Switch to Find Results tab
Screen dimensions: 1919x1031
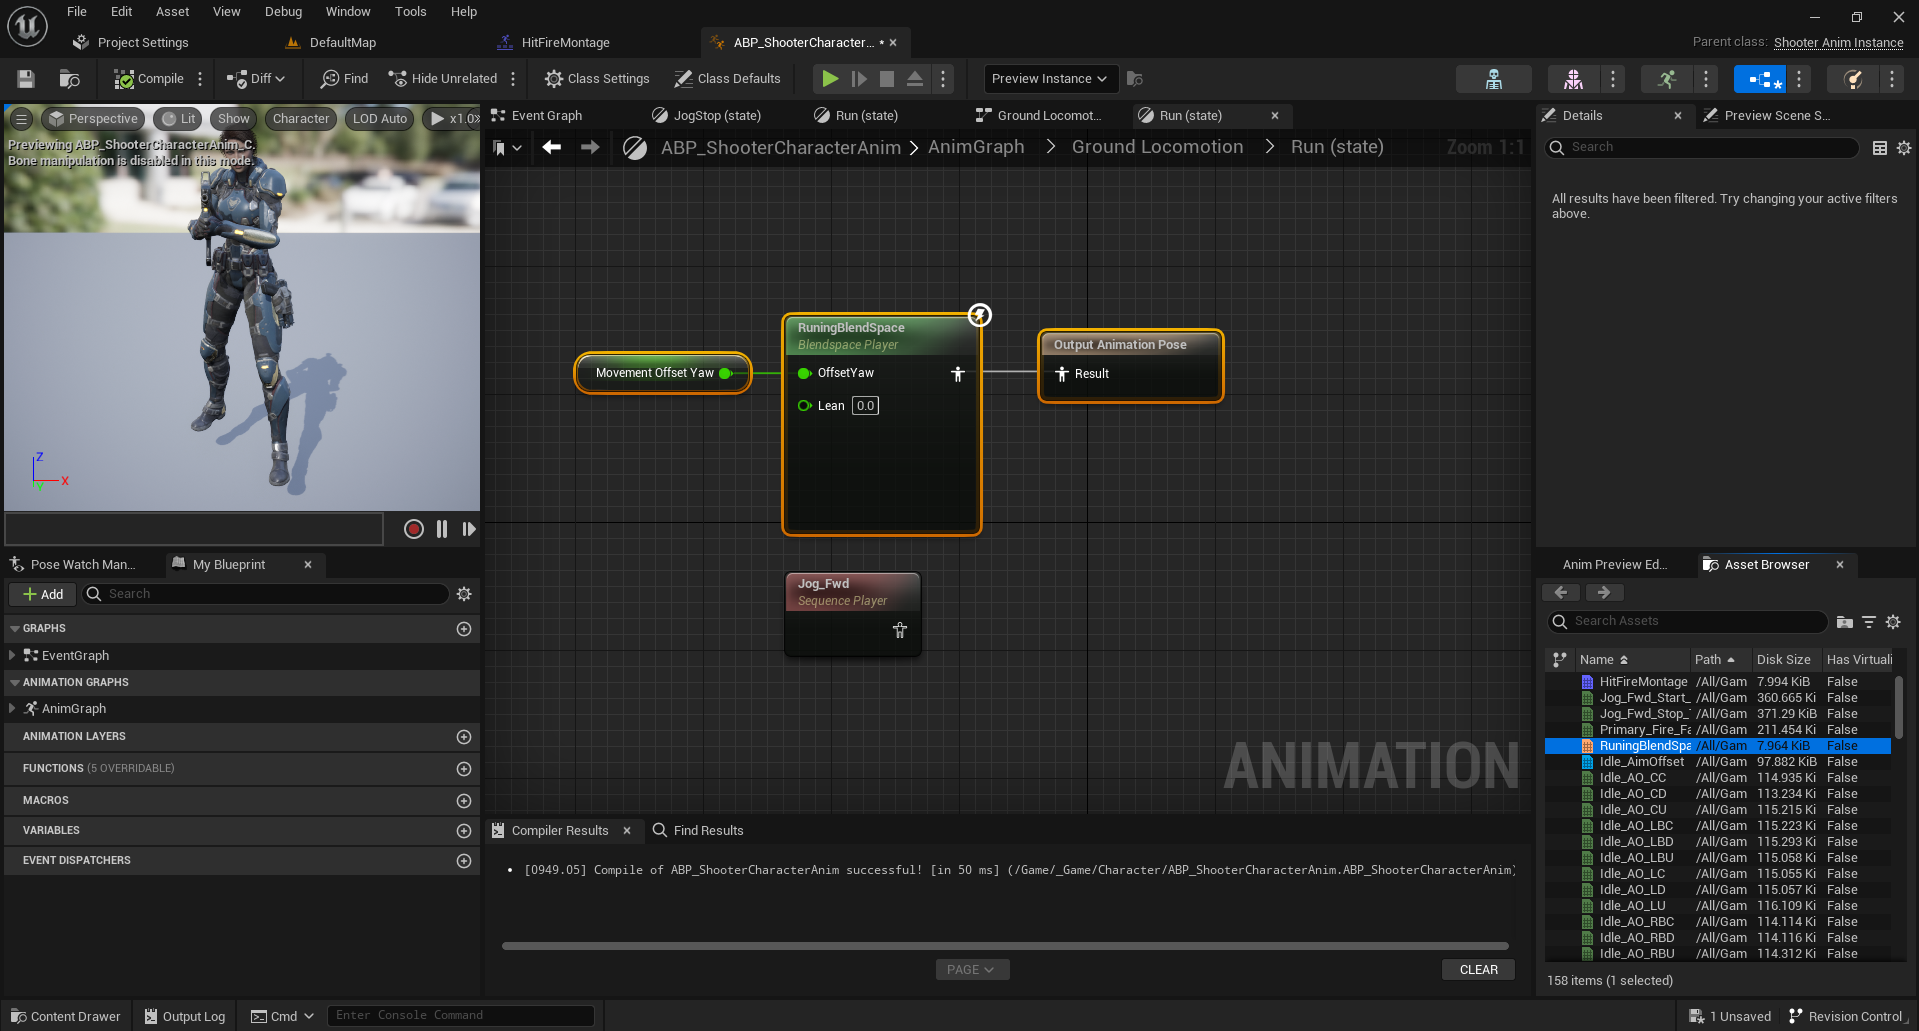click(x=698, y=831)
